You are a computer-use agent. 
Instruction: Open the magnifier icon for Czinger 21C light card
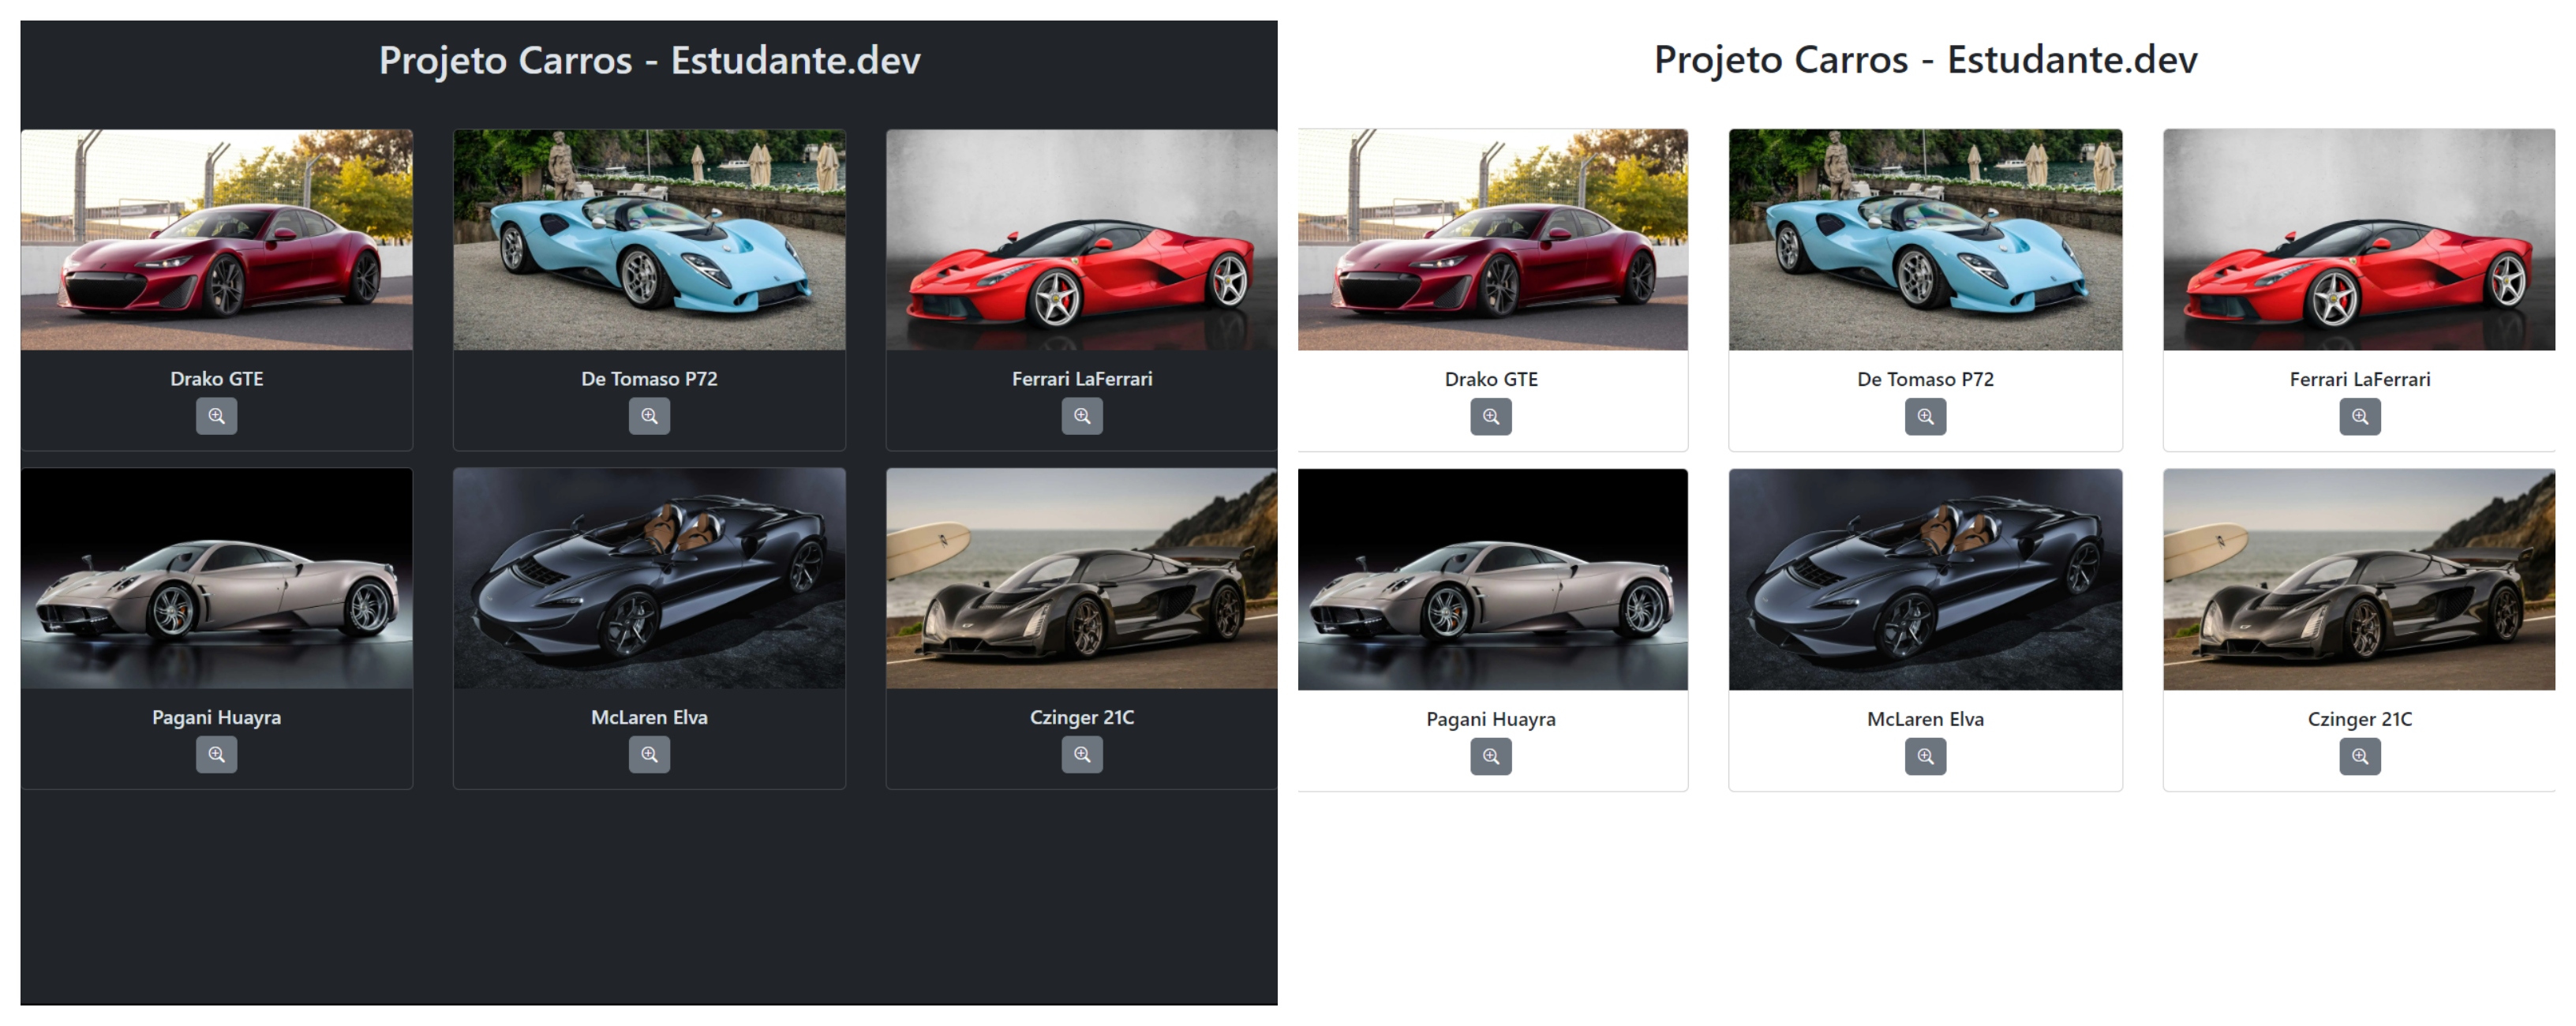(2359, 757)
